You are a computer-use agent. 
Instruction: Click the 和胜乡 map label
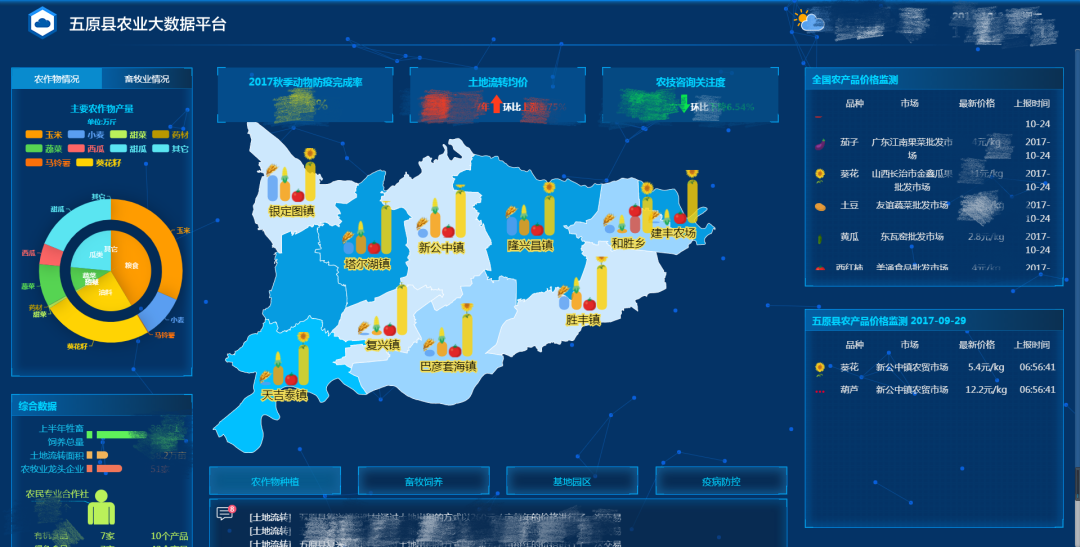627,243
